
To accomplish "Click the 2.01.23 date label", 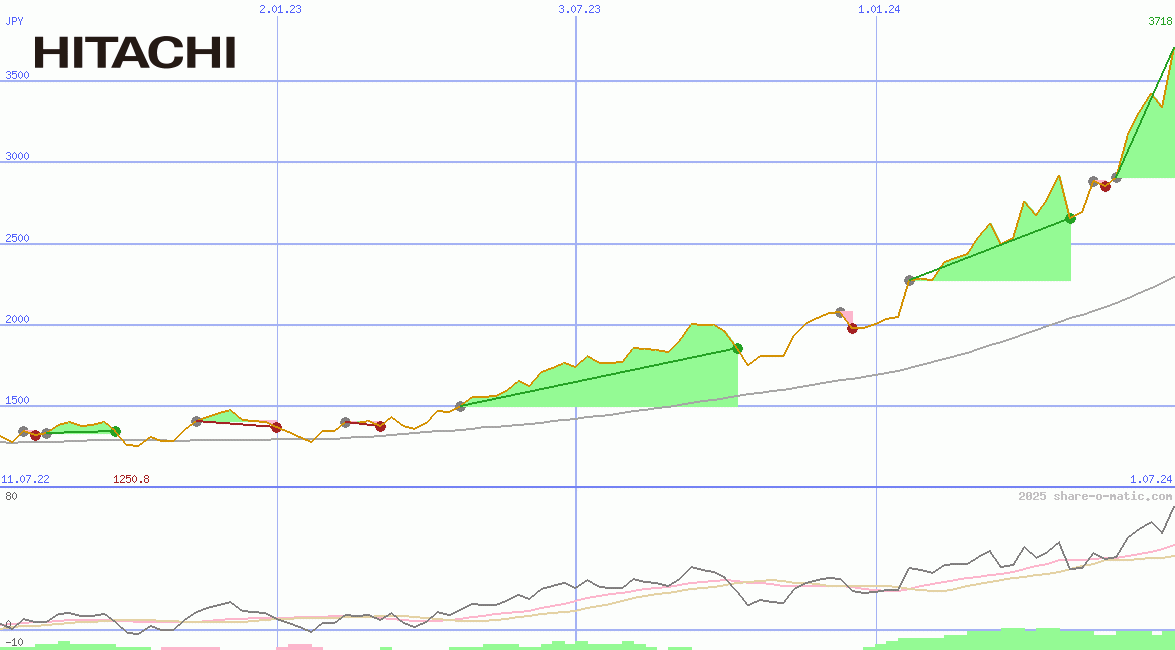I will (x=280, y=9).
